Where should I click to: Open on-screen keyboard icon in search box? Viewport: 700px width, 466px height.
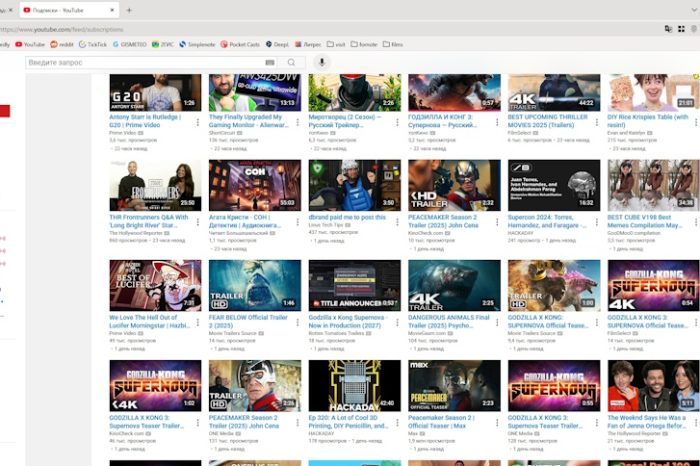click(x=270, y=62)
